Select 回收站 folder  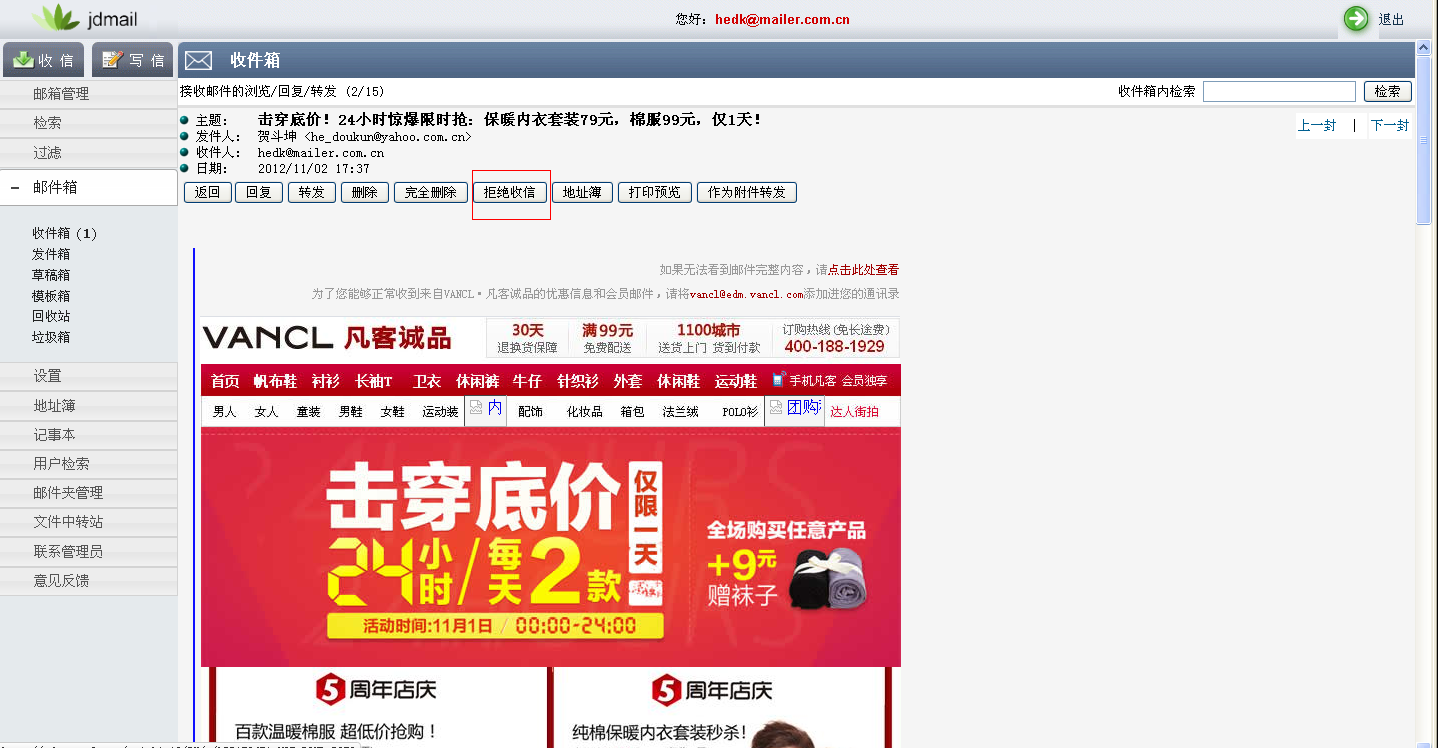(51, 316)
